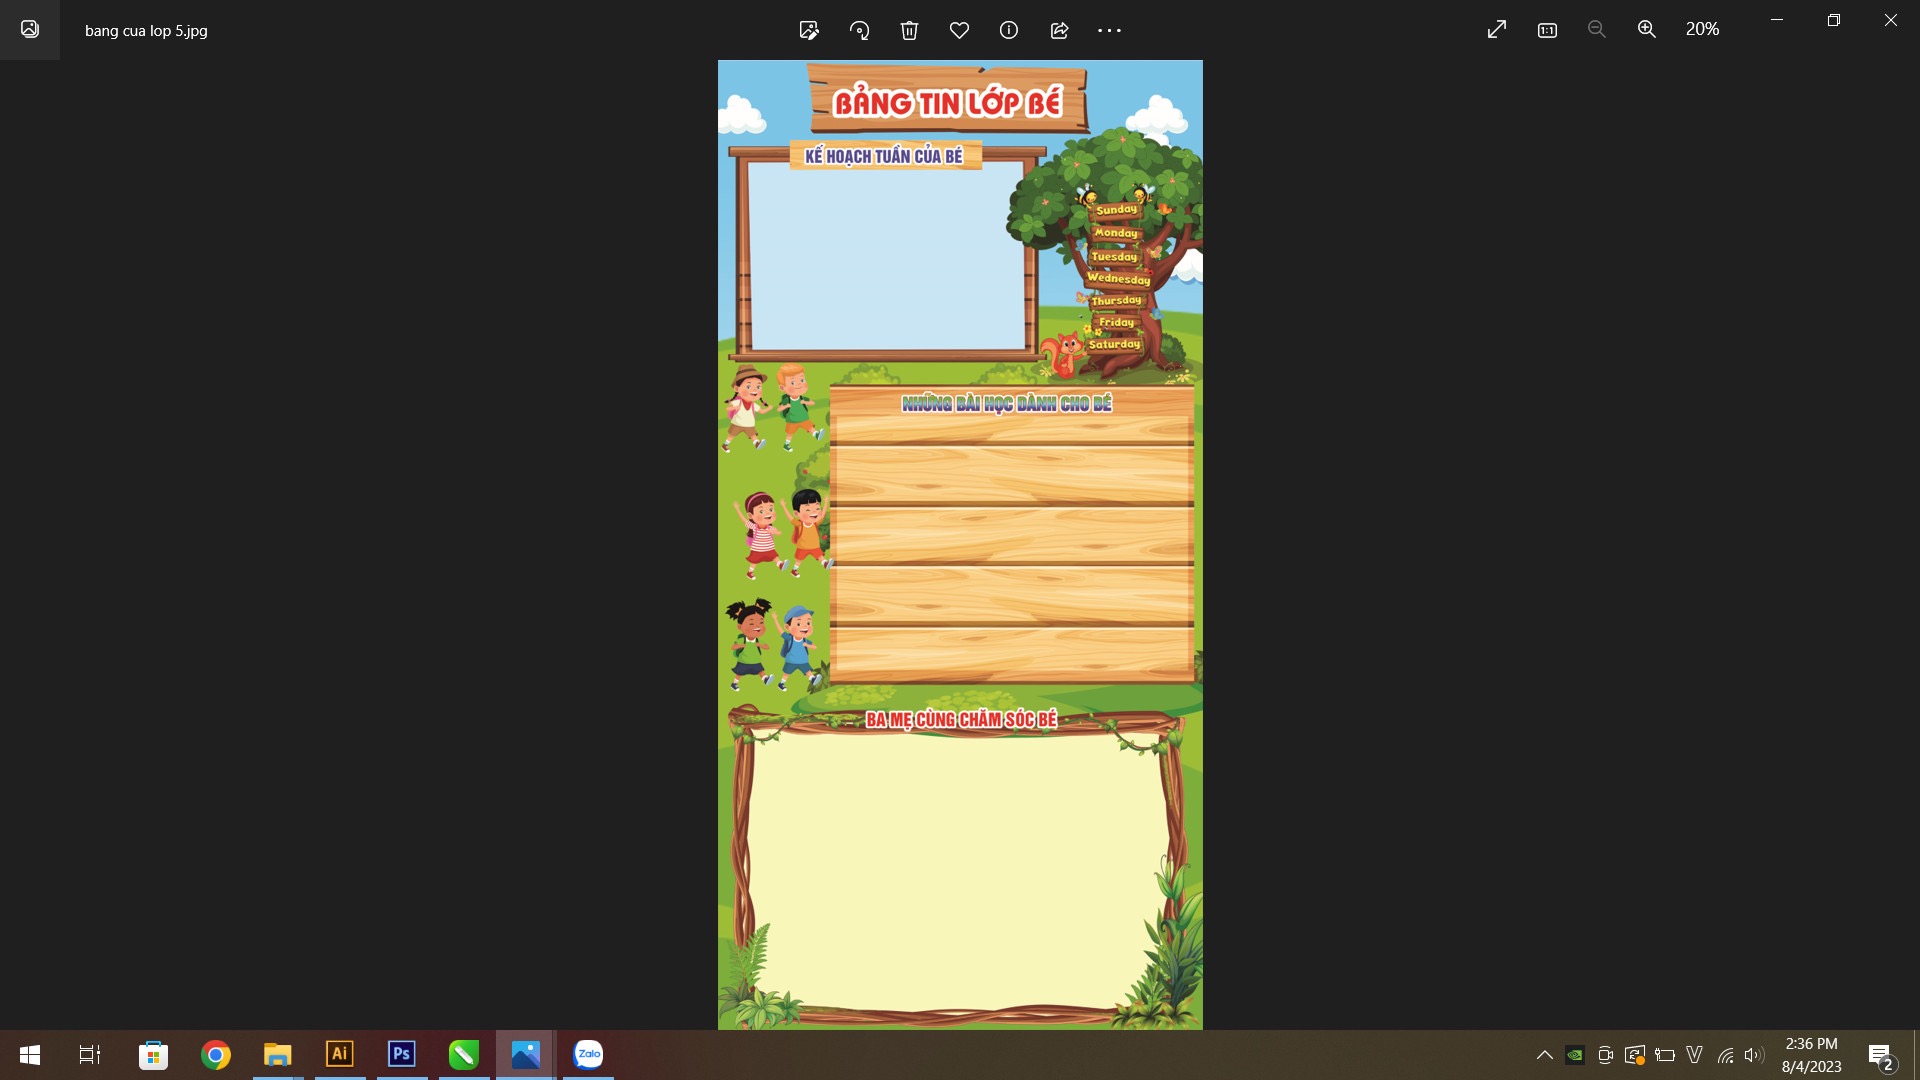Open Adobe Illustrator from the taskbar

click(340, 1054)
